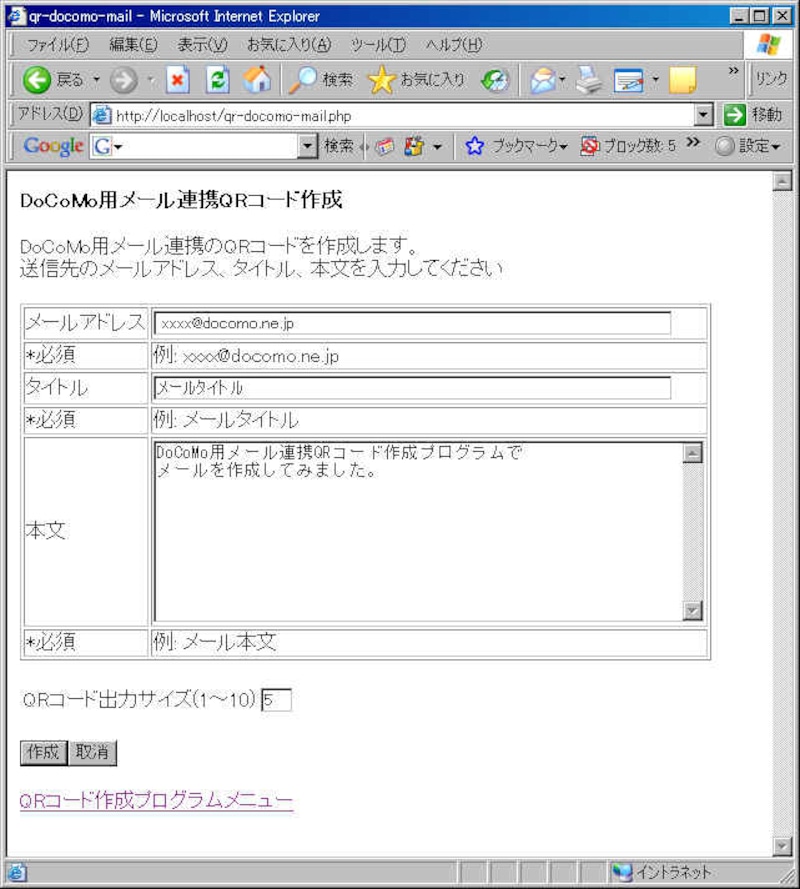Open the History clock-arrow icon
This screenshot has height=889, width=800.
pos(494,80)
